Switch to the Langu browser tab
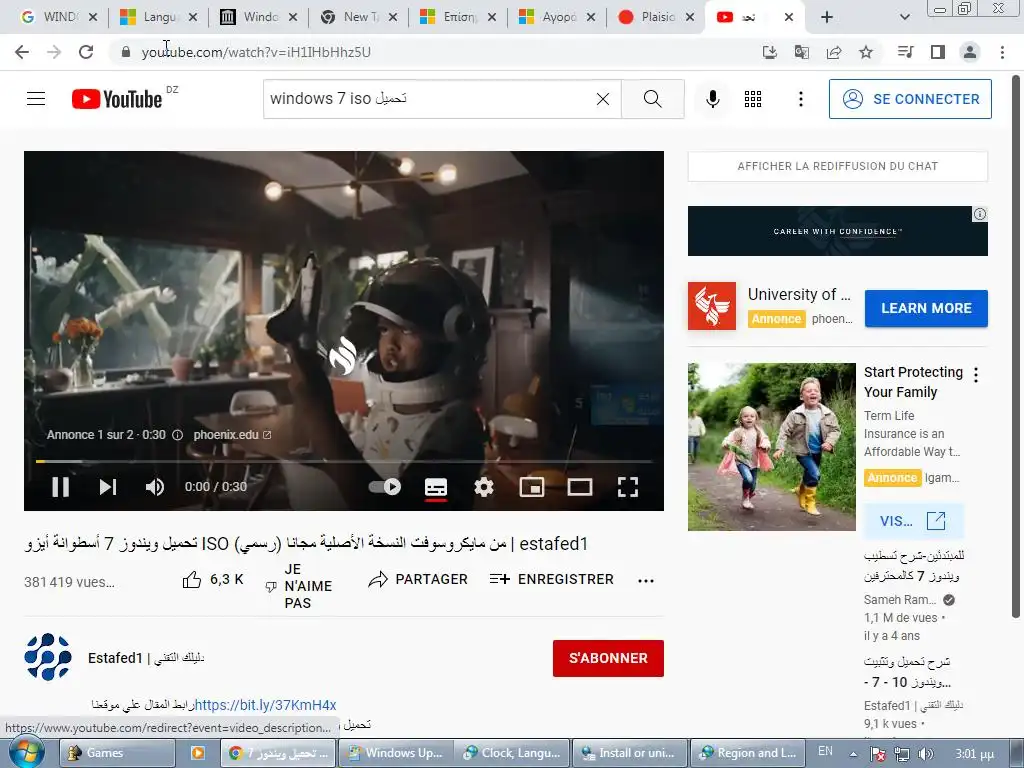 click(x=157, y=17)
